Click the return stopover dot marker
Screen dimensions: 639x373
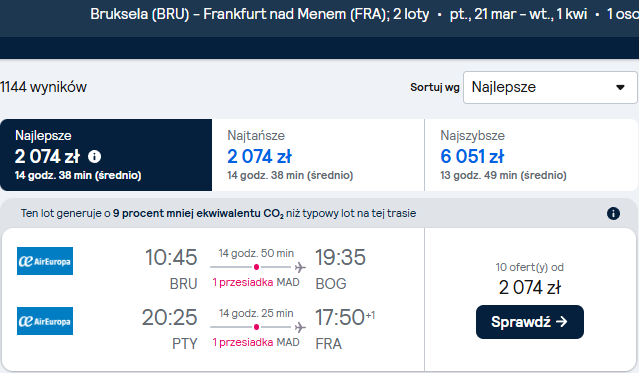click(256, 327)
